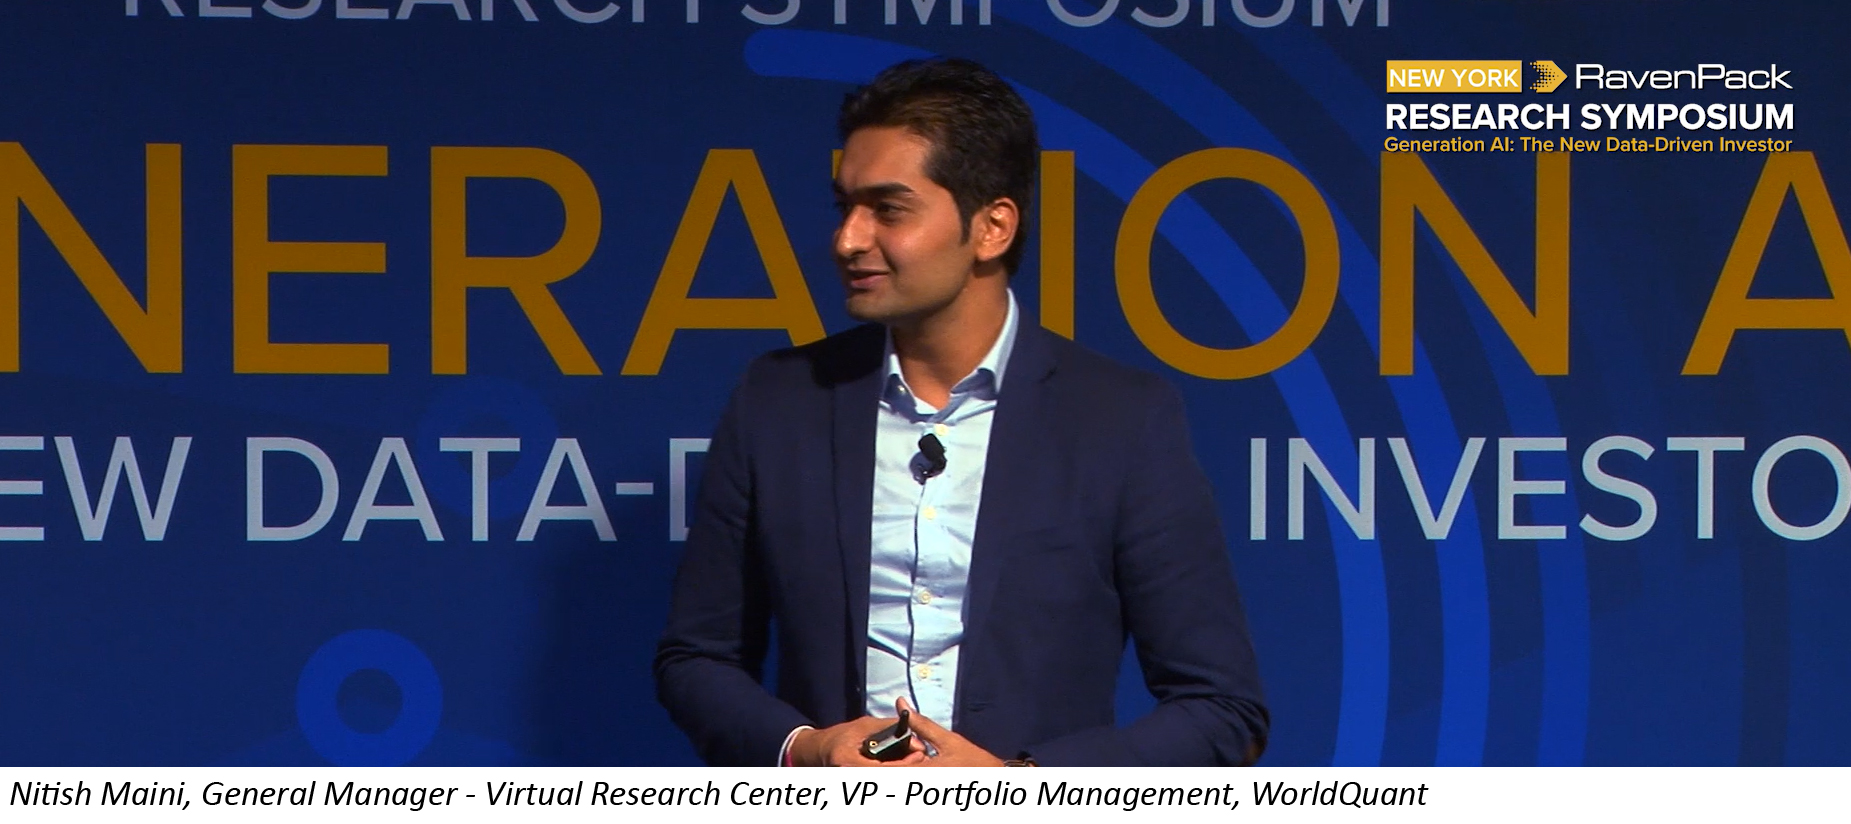1851x824 pixels.
Task: Click the RavenPack logo arrow icon
Action: (x=1547, y=77)
